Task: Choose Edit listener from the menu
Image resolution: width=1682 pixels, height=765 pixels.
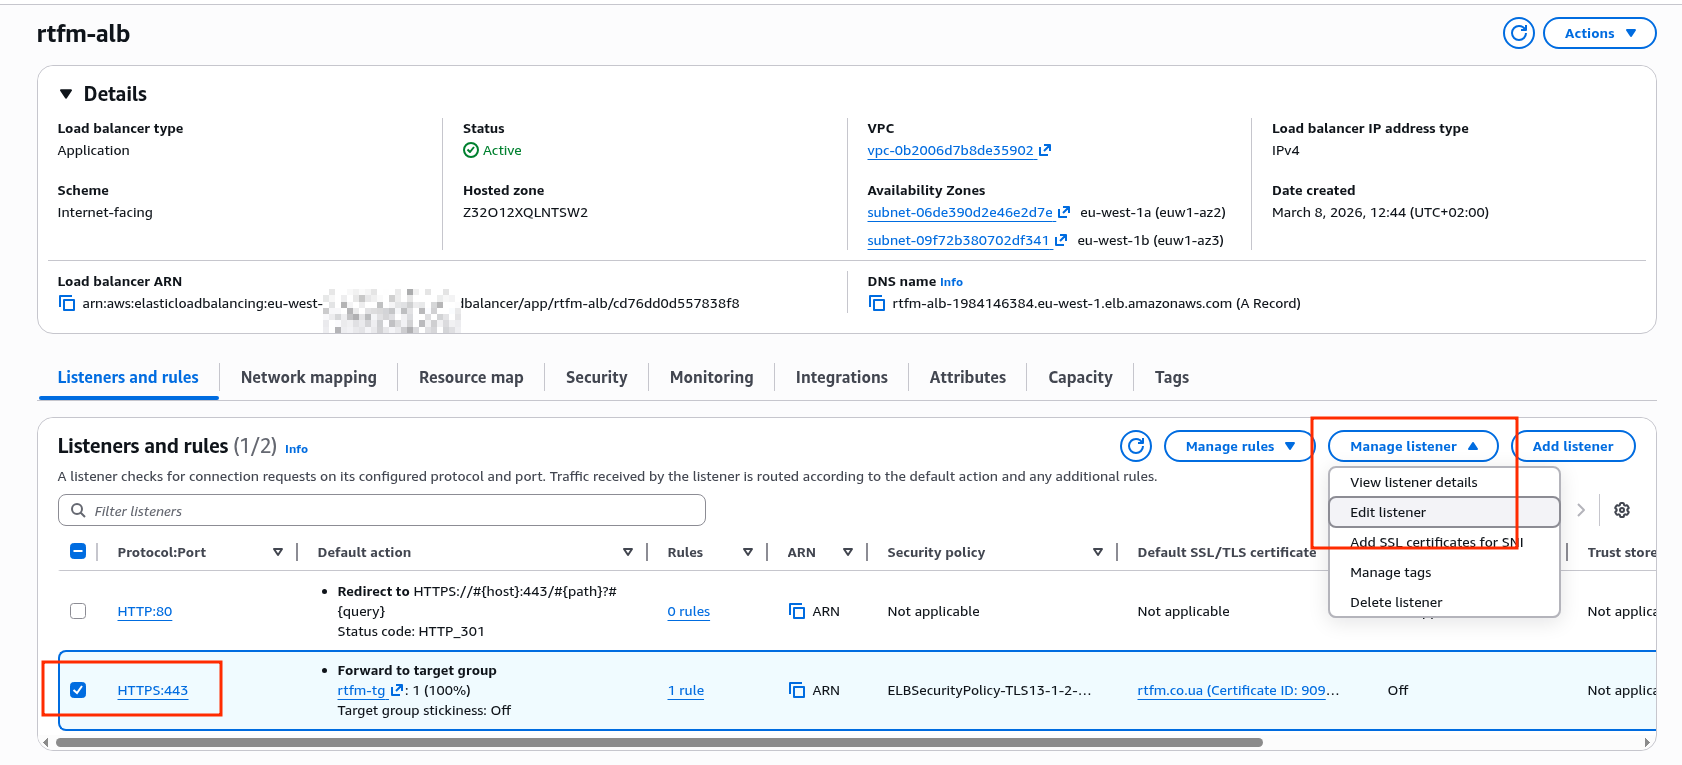Action: click(x=1388, y=512)
